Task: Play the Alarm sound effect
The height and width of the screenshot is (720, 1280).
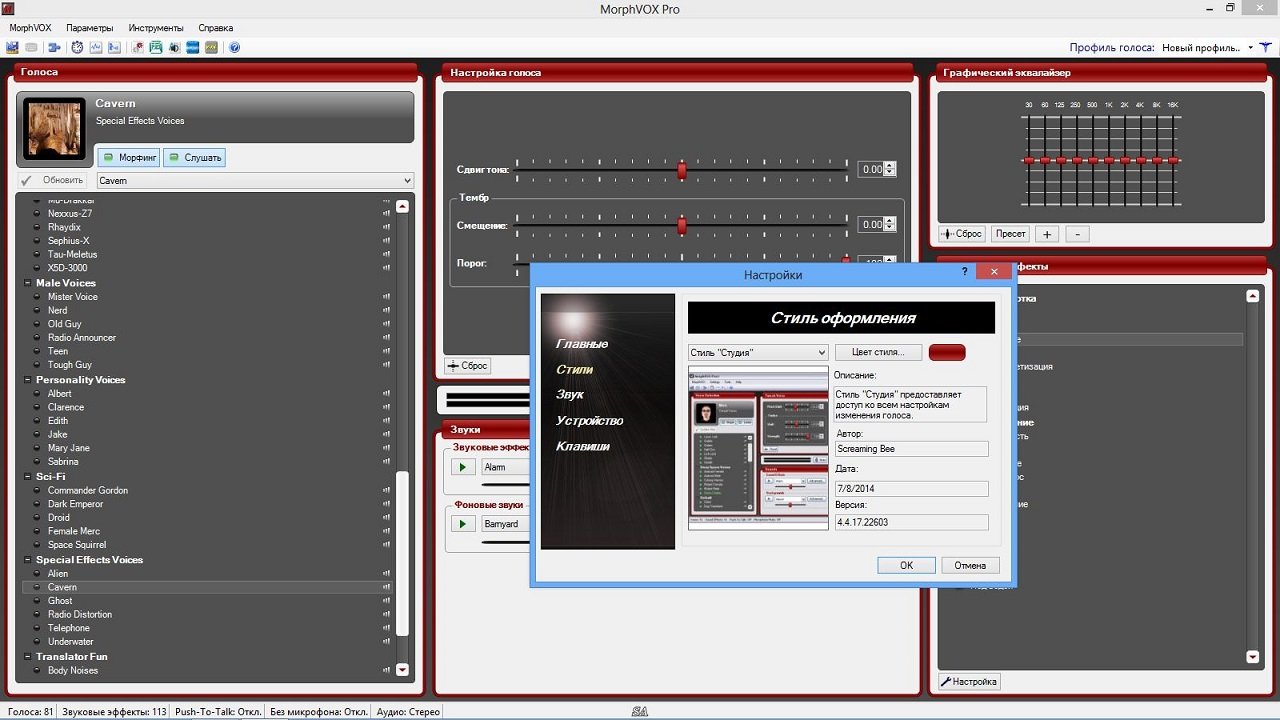Action: (x=462, y=467)
